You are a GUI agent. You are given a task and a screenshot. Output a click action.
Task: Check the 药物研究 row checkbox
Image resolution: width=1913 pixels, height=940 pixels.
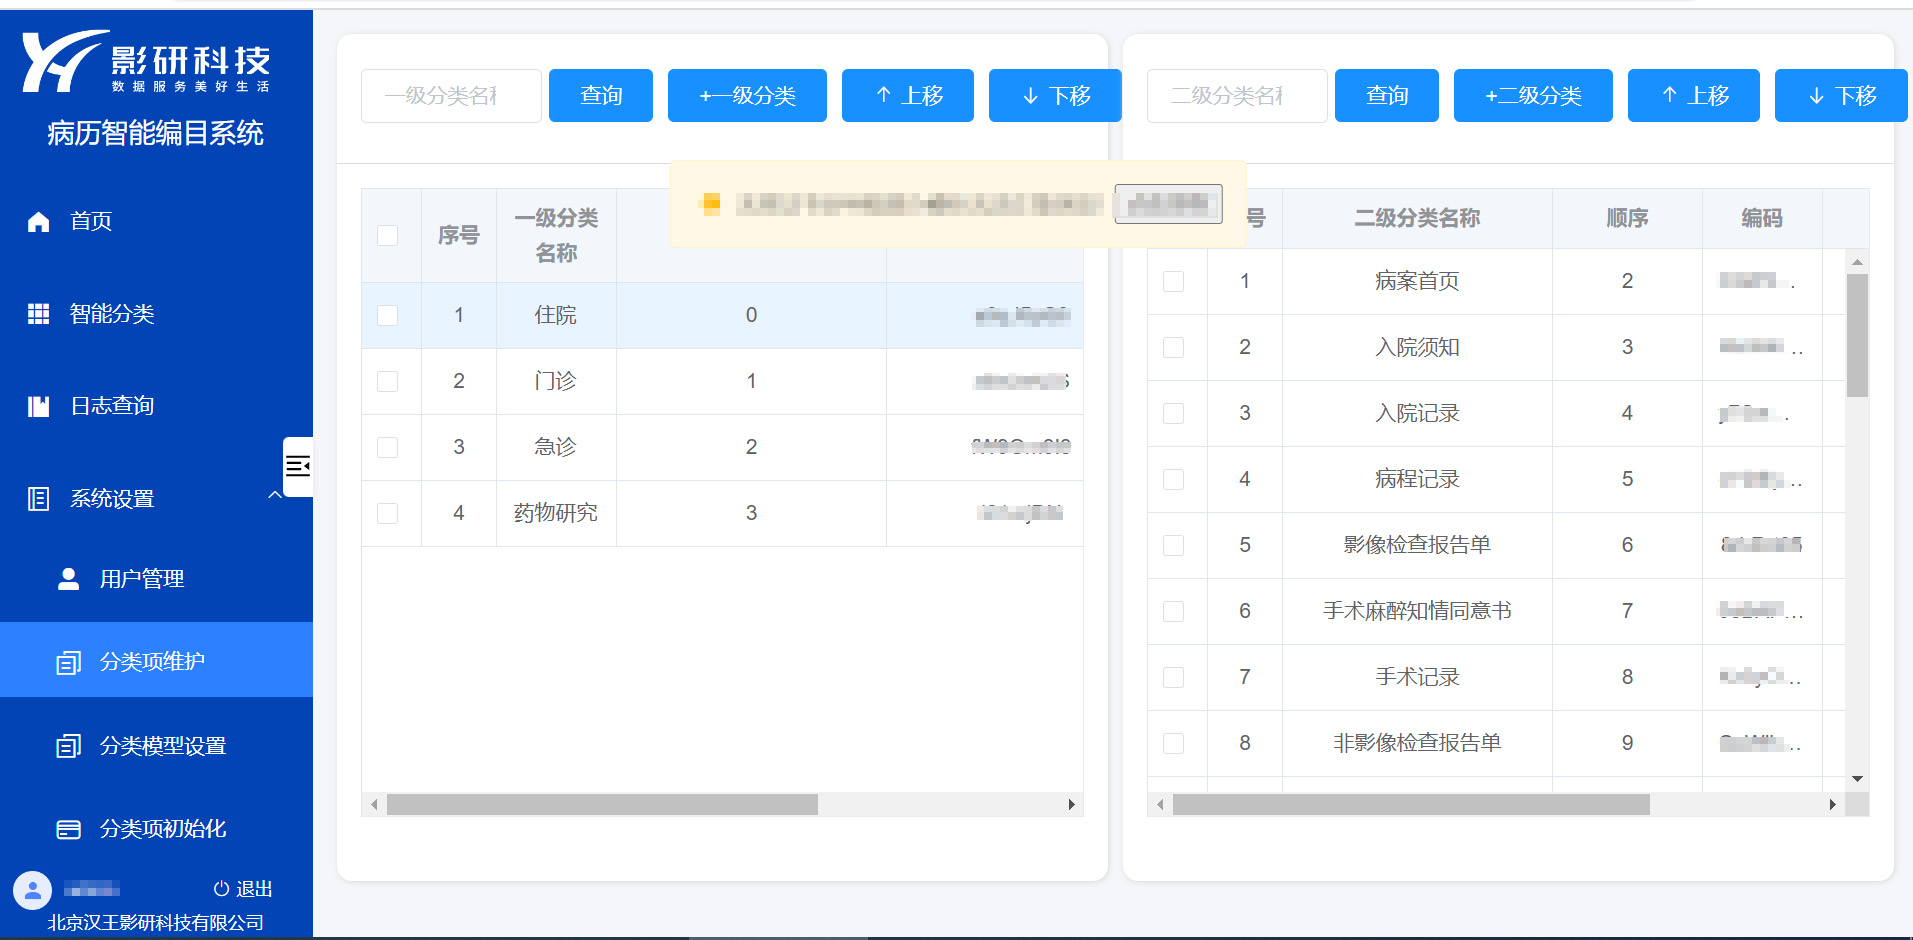tap(388, 513)
